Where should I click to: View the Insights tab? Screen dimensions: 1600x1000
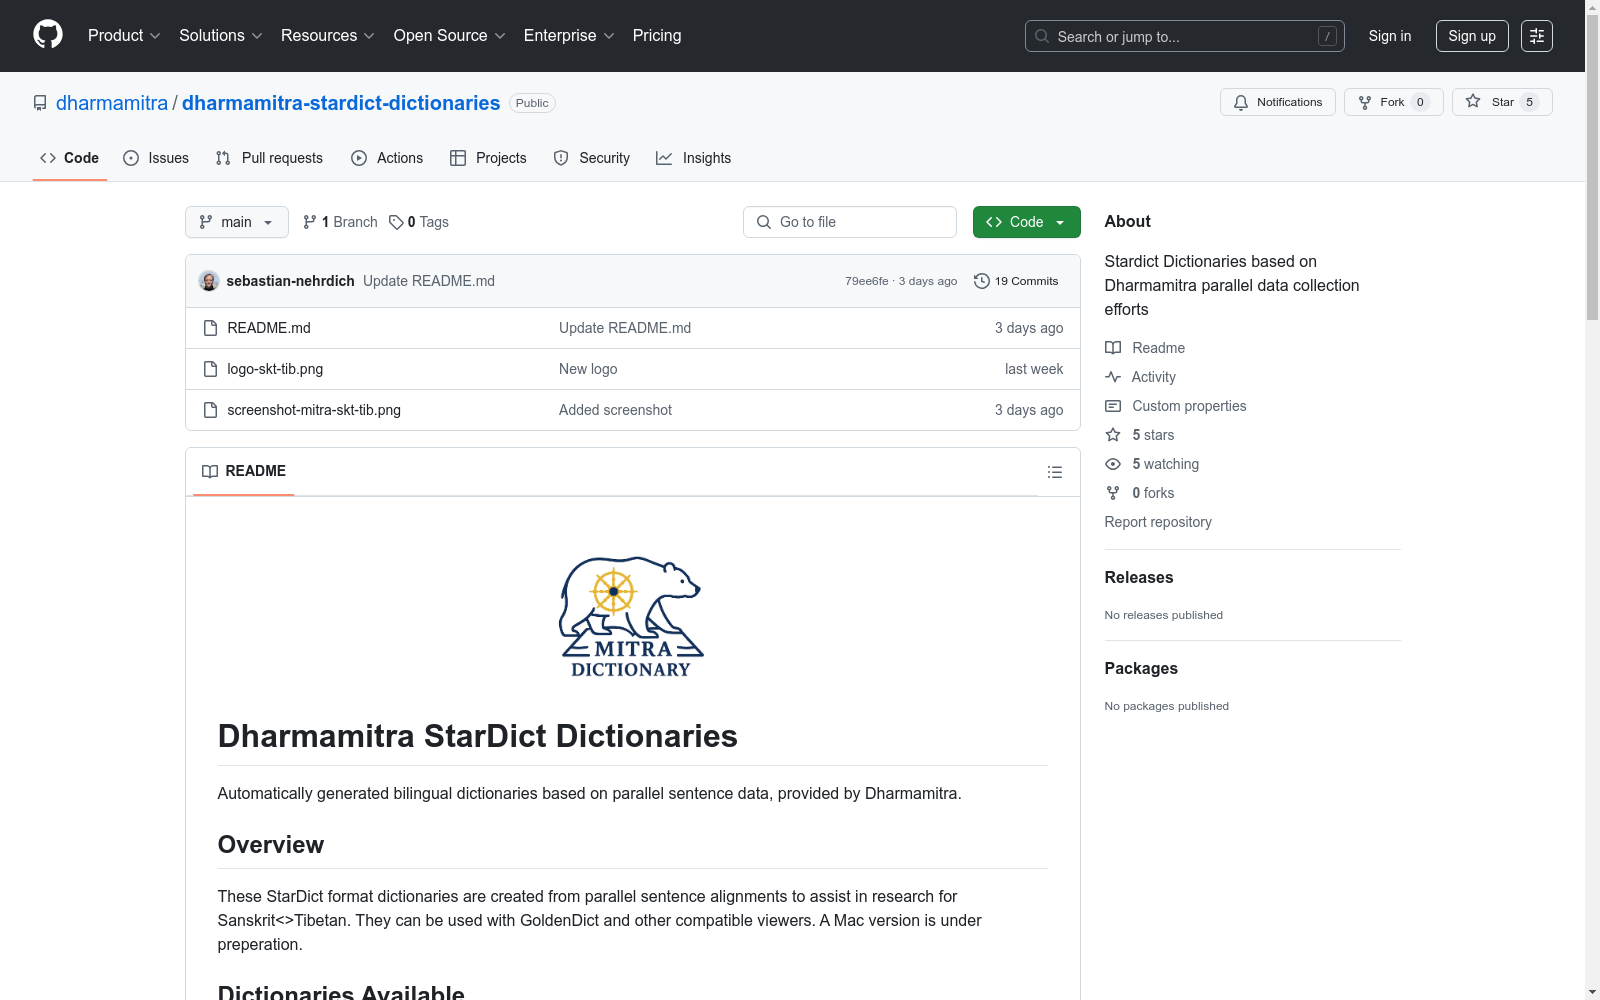[693, 158]
